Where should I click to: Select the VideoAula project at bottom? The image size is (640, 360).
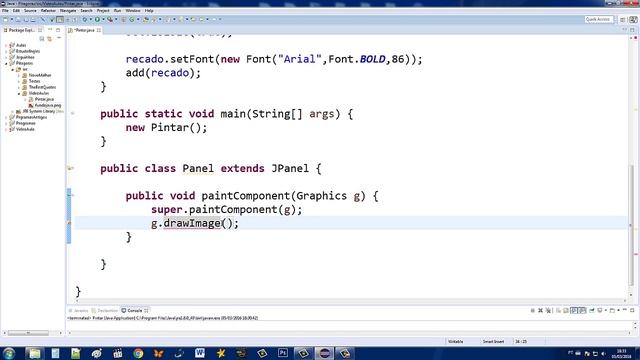coord(25,129)
